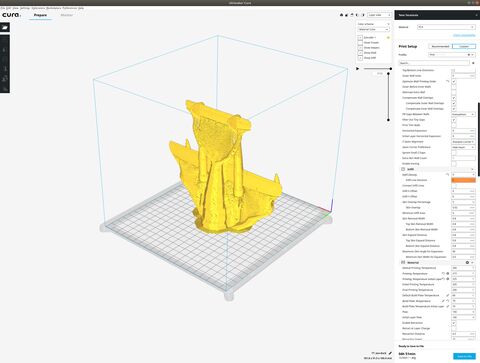This screenshot has height=363, width=480.
Task: Switch to the Prepare tab
Action: coord(40,15)
